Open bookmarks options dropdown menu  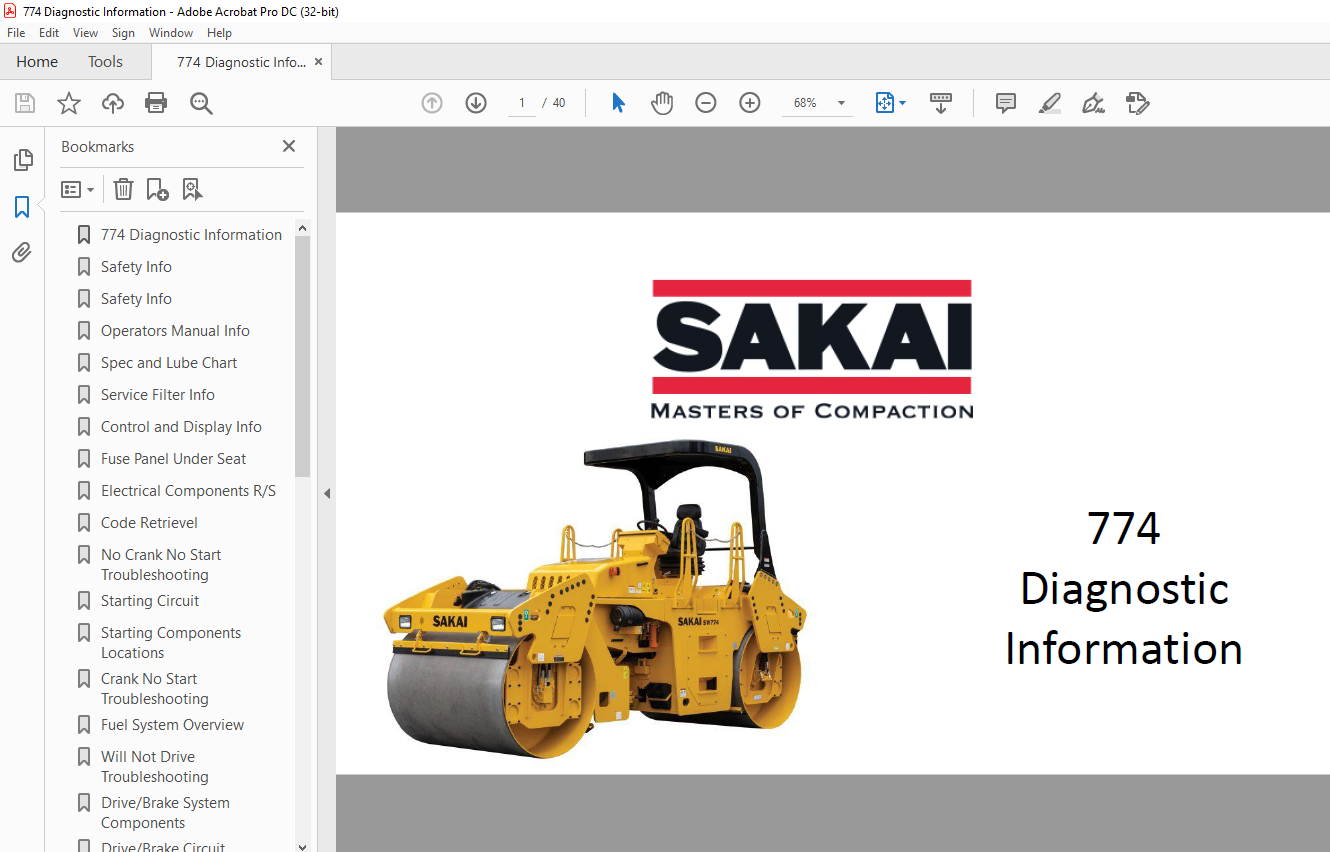click(x=77, y=189)
